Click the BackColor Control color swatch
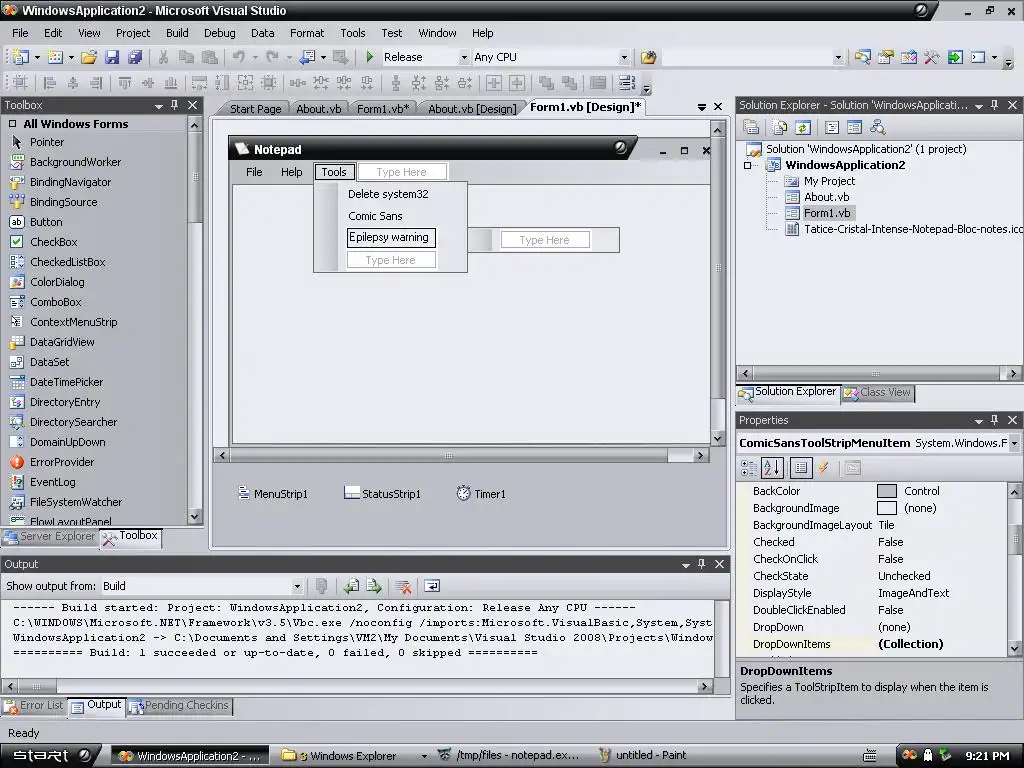 [886, 491]
